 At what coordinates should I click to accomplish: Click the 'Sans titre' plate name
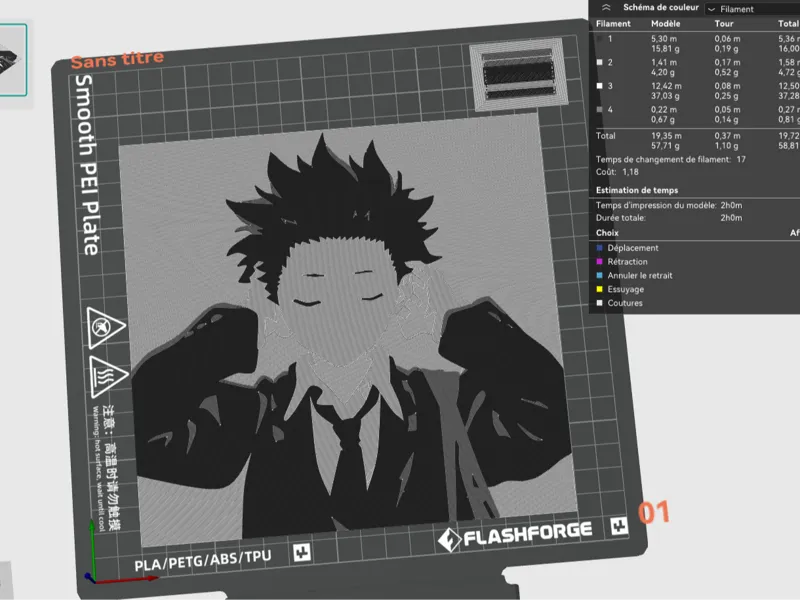click(117, 60)
